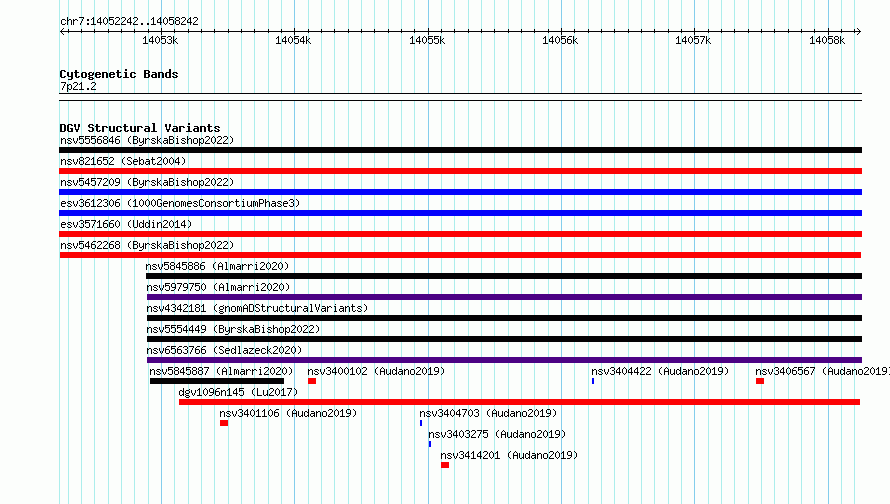Select the DGV Structural Variants track title

click(140, 128)
